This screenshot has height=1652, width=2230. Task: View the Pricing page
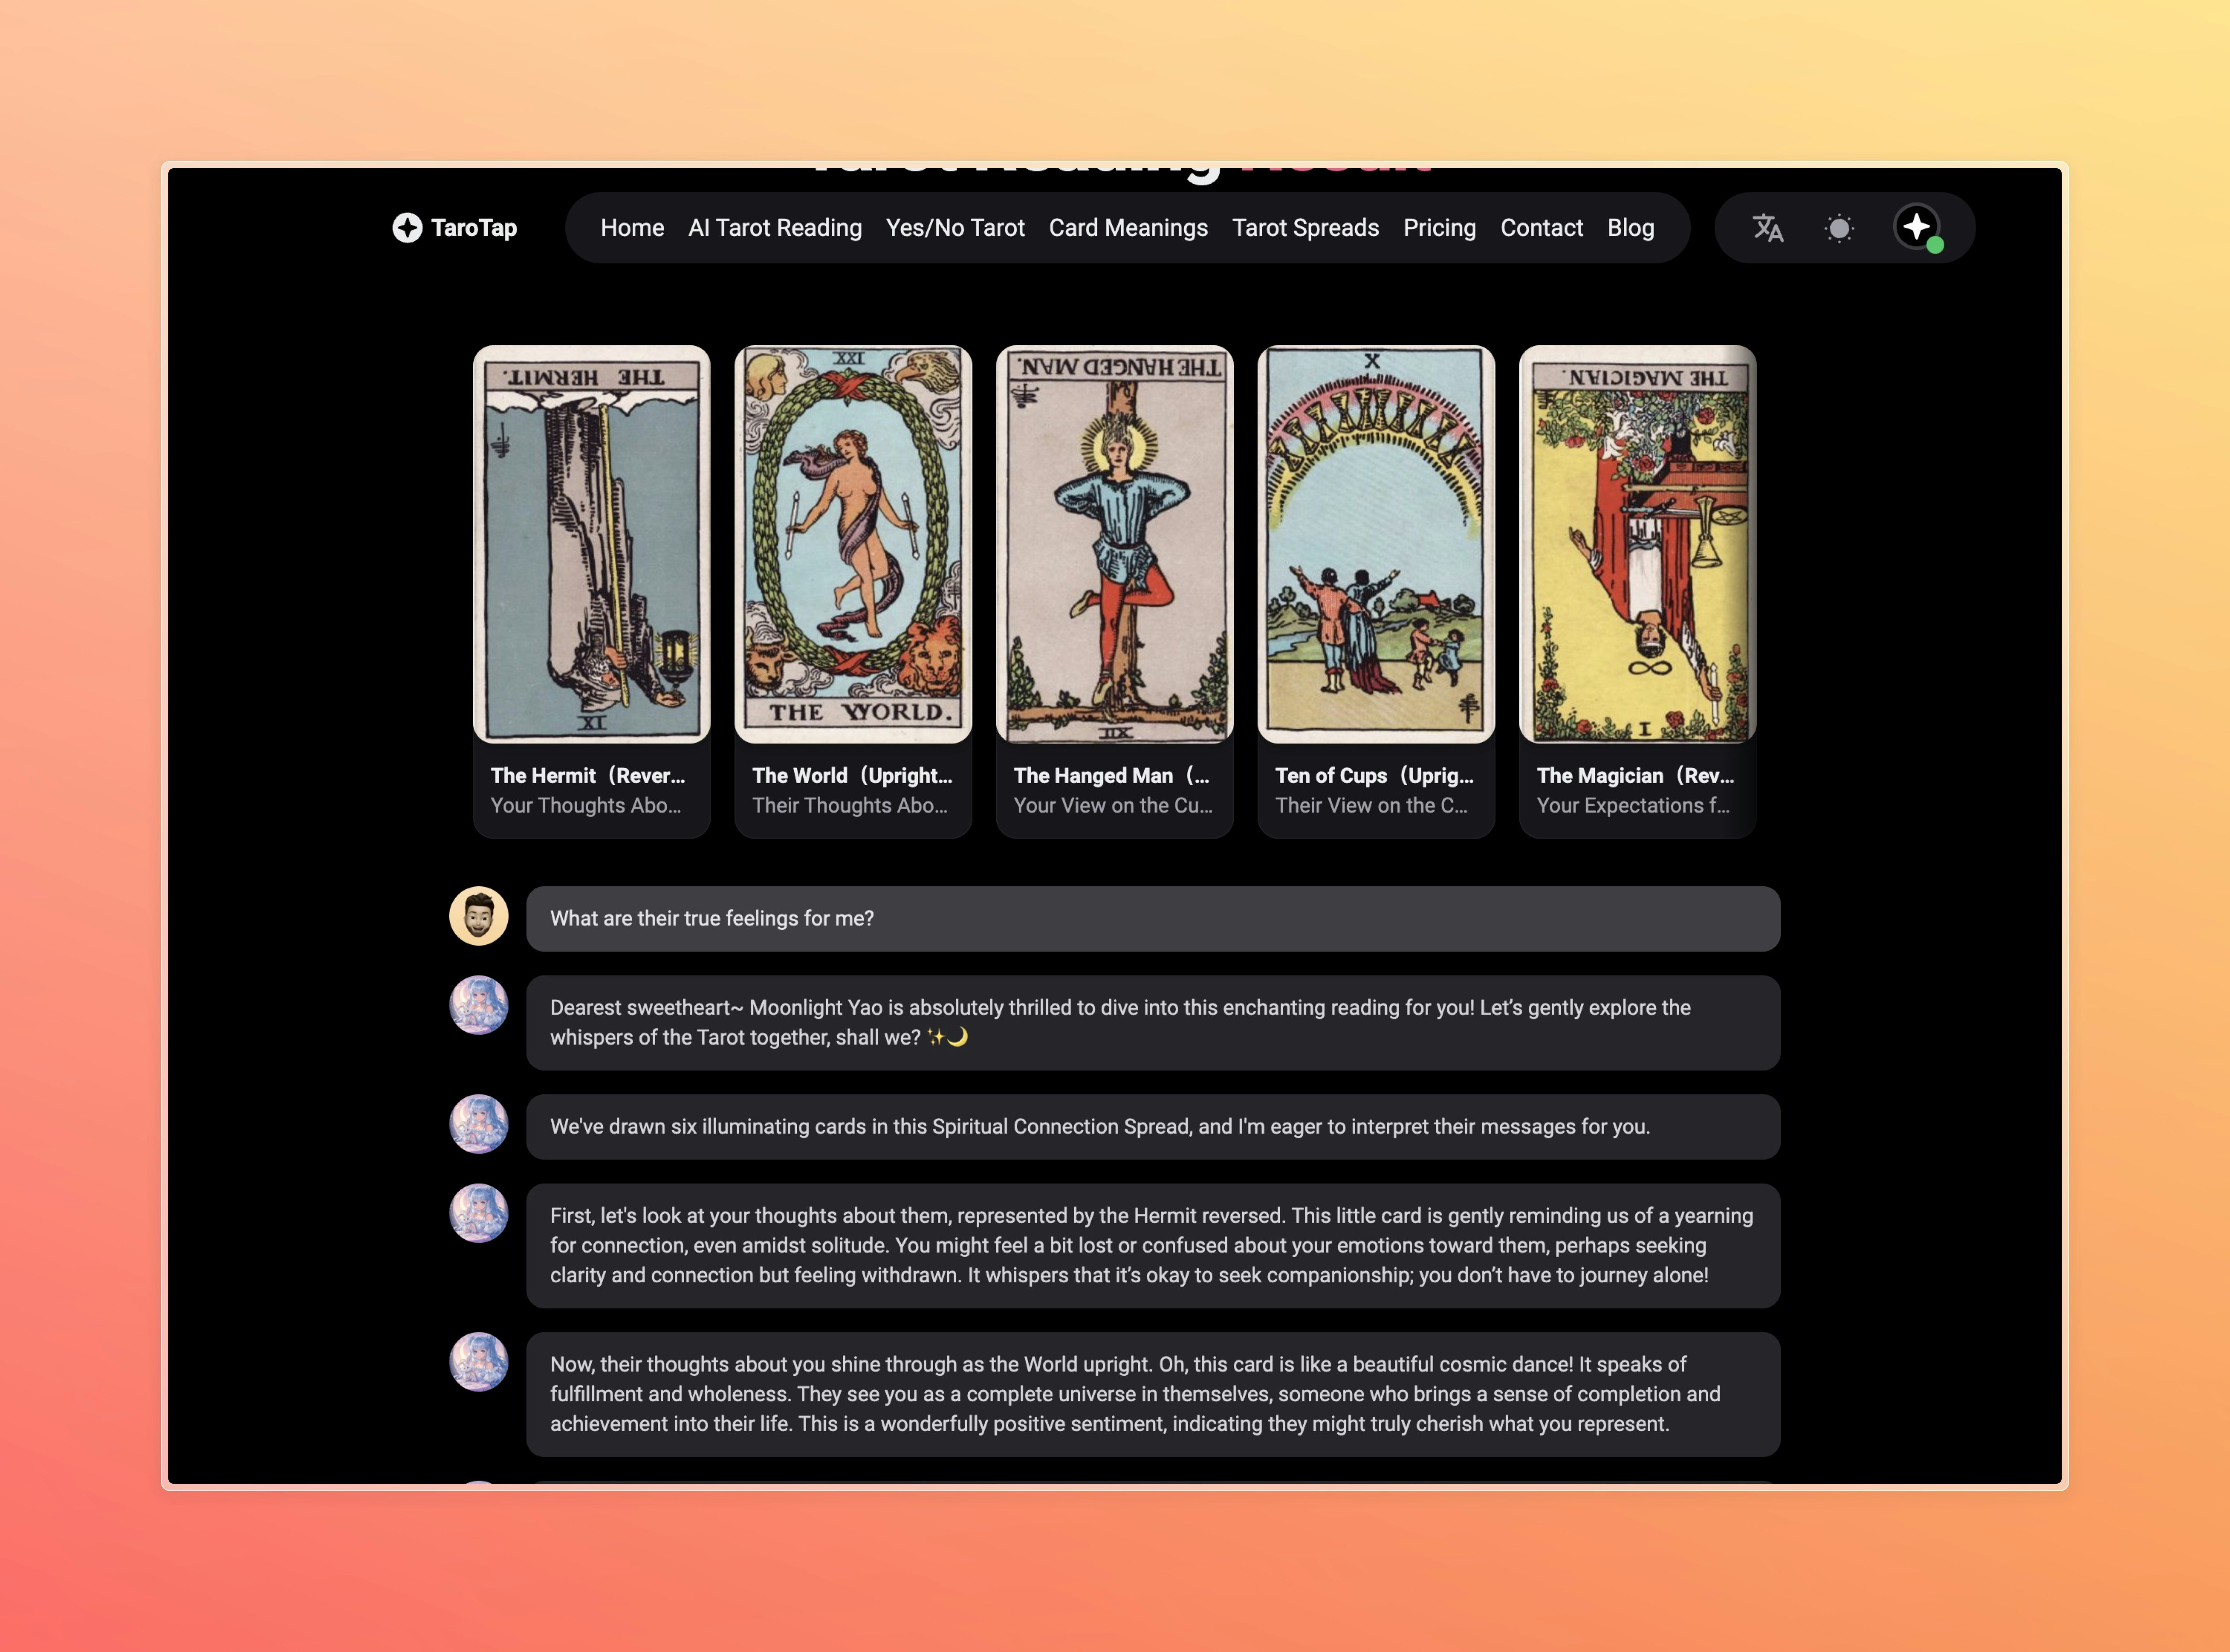[x=1439, y=228]
